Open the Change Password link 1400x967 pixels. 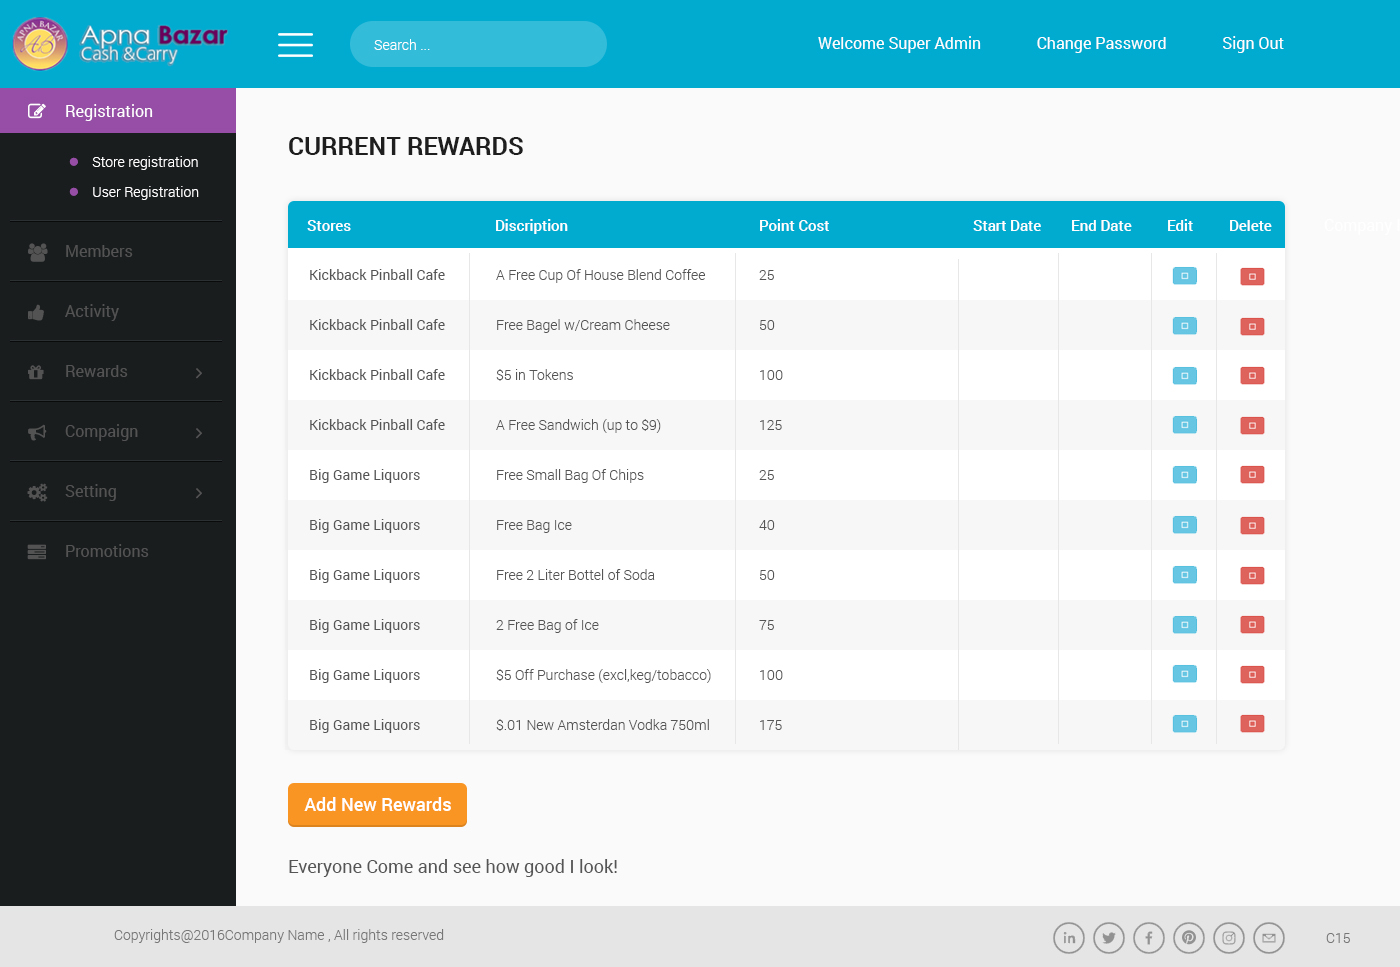1101,44
